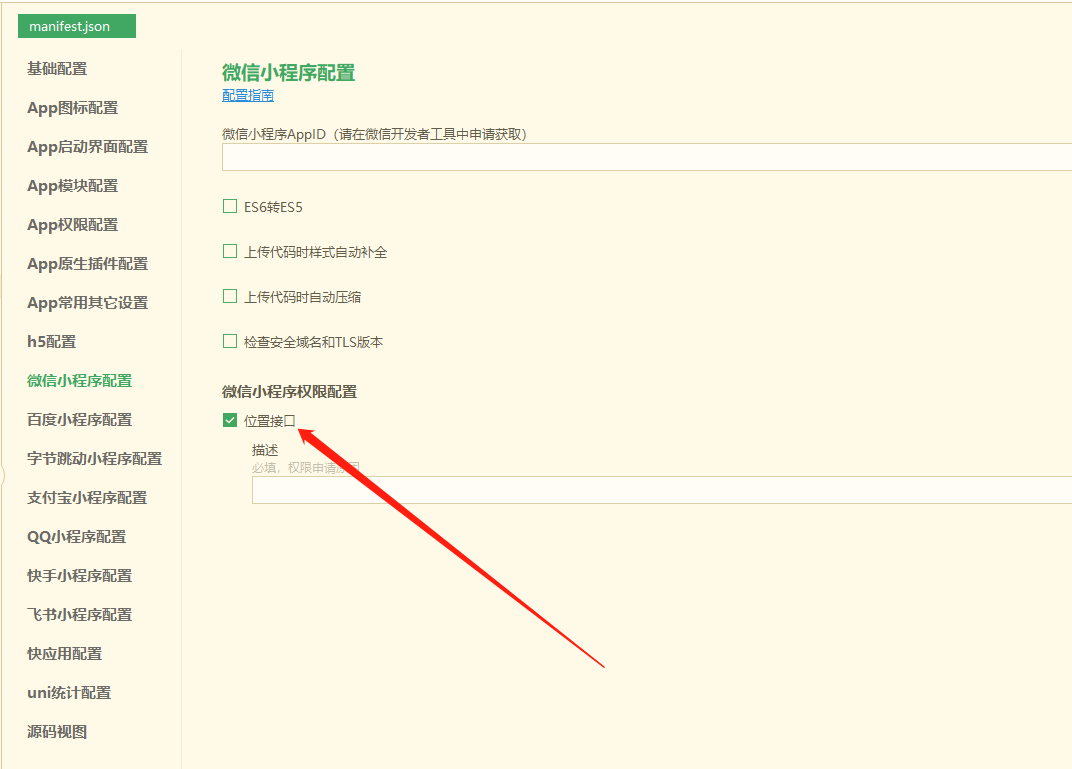The width and height of the screenshot is (1072, 769).
Task: Click the 微信小程序权限配置 heading
Action: pyautogui.click(x=289, y=392)
